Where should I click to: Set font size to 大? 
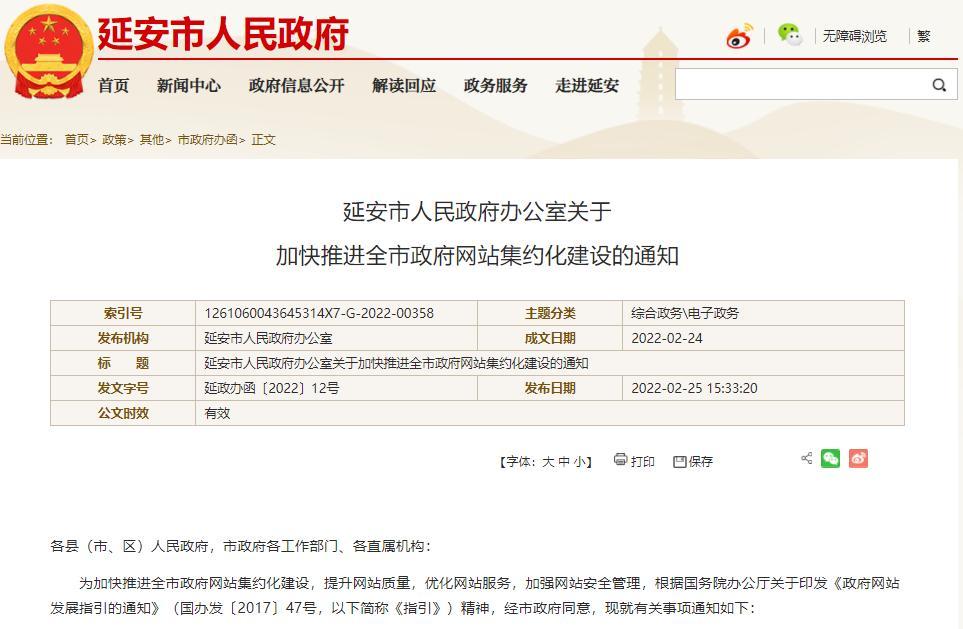[547, 462]
